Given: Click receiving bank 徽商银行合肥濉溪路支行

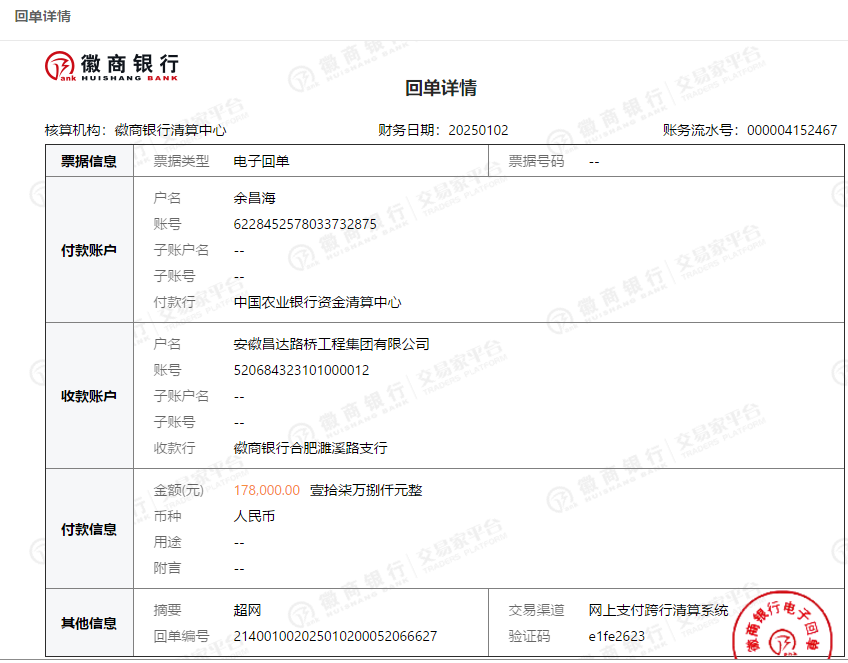Looking at the screenshot, I should [x=310, y=448].
